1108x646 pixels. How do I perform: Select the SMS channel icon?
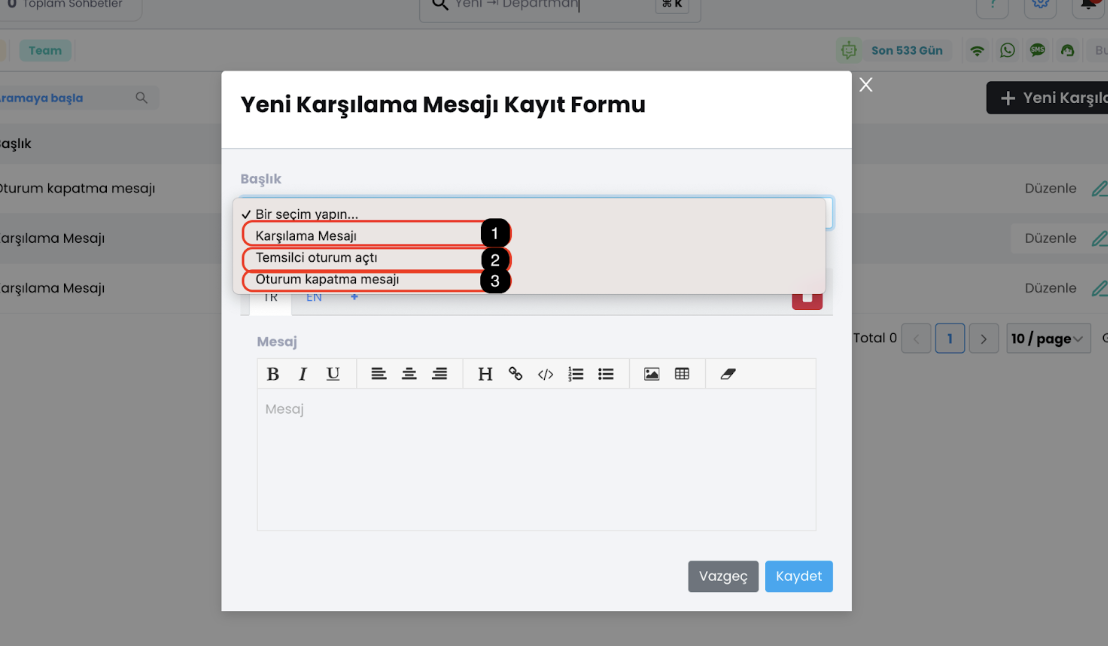(1037, 49)
